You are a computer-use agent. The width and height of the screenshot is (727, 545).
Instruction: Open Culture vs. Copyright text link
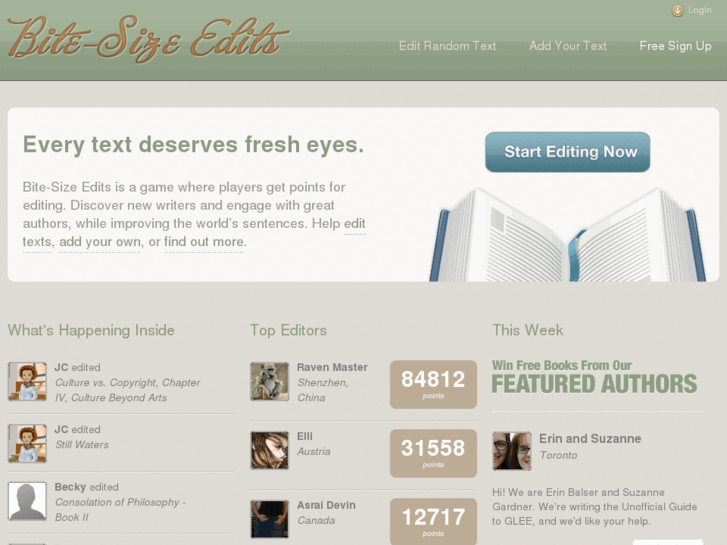(128, 390)
